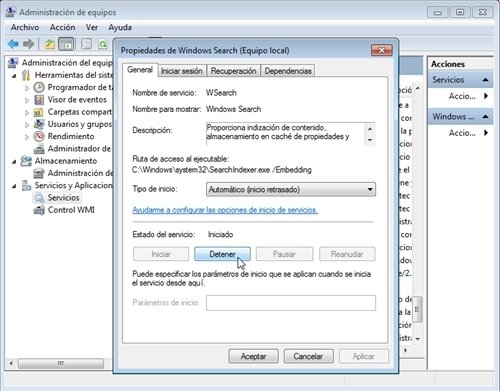Click the Parámetros de inicio input field

pos(291,303)
